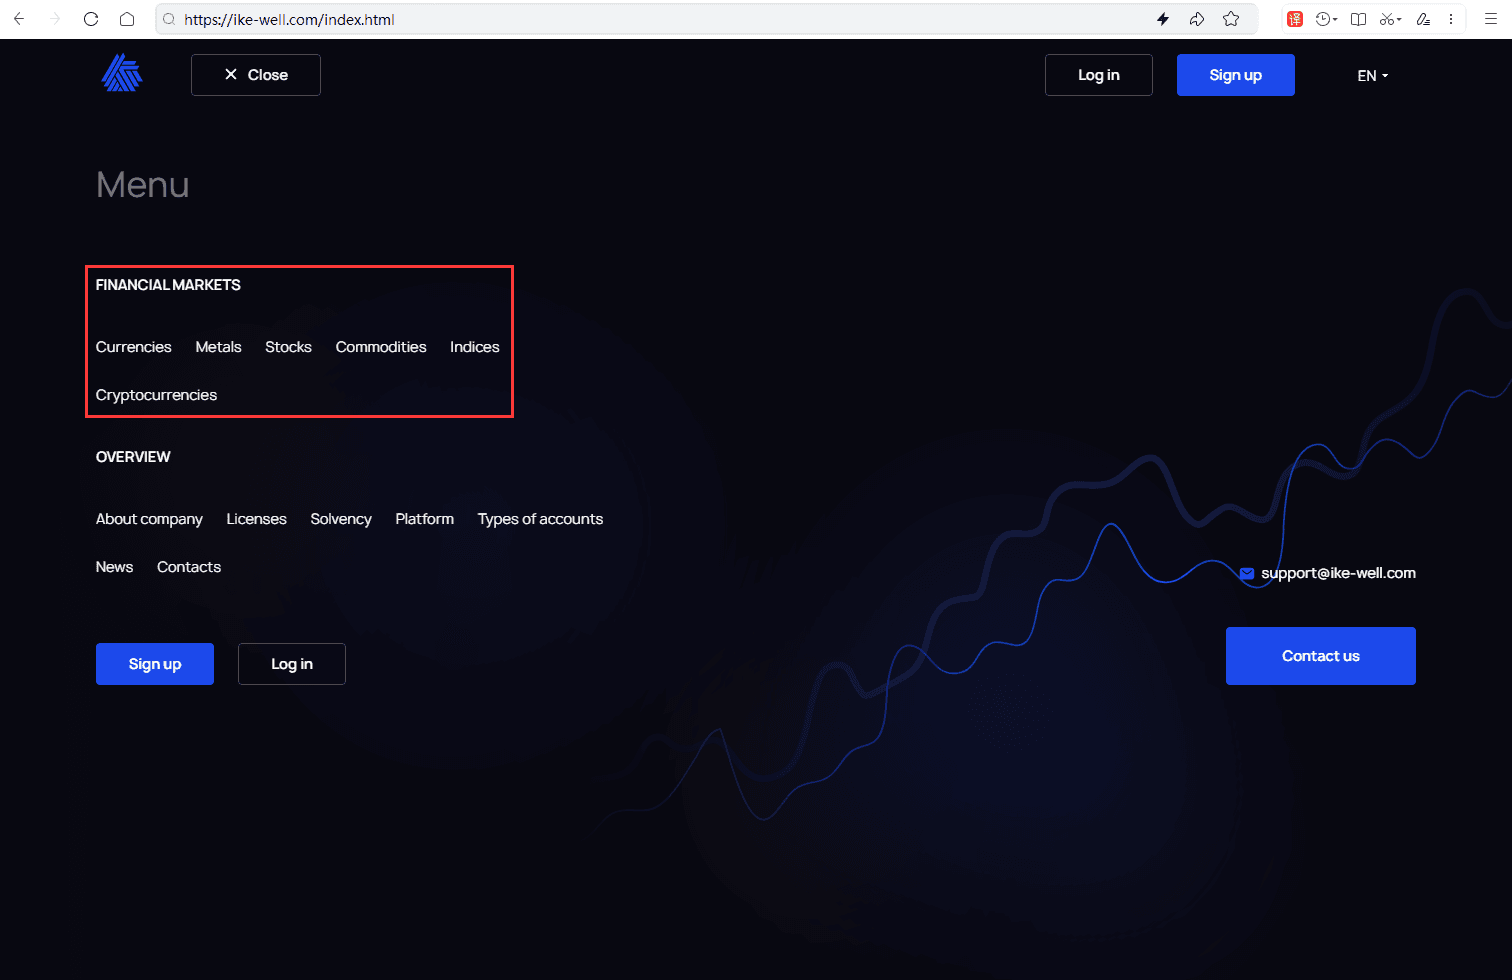Open the history clock icon
Screen dimensions: 1512x980
(1325, 19)
